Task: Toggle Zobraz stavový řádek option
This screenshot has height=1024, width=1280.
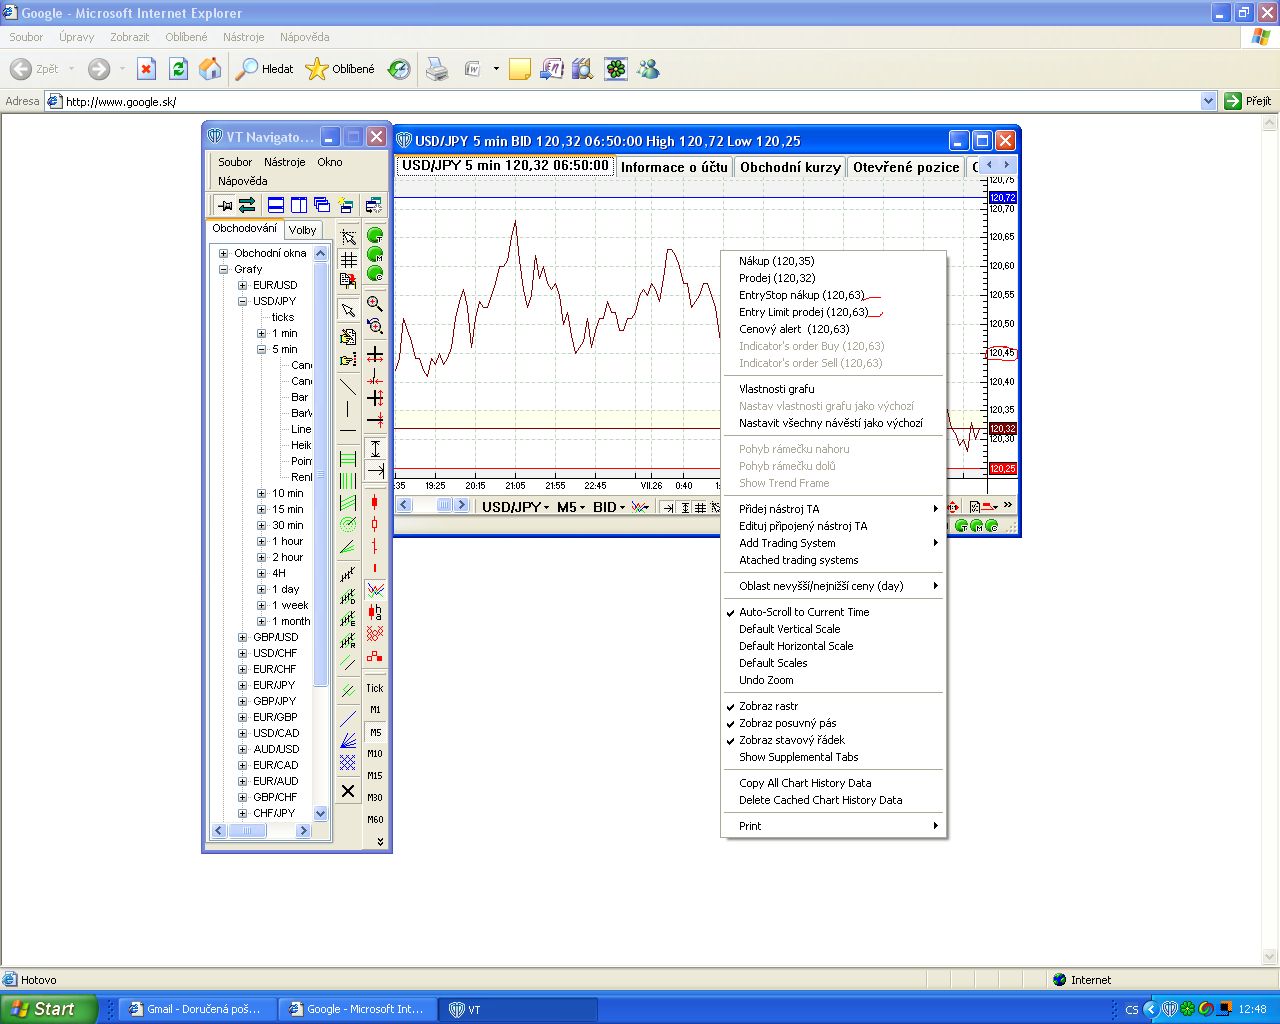Action: (791, 740)
